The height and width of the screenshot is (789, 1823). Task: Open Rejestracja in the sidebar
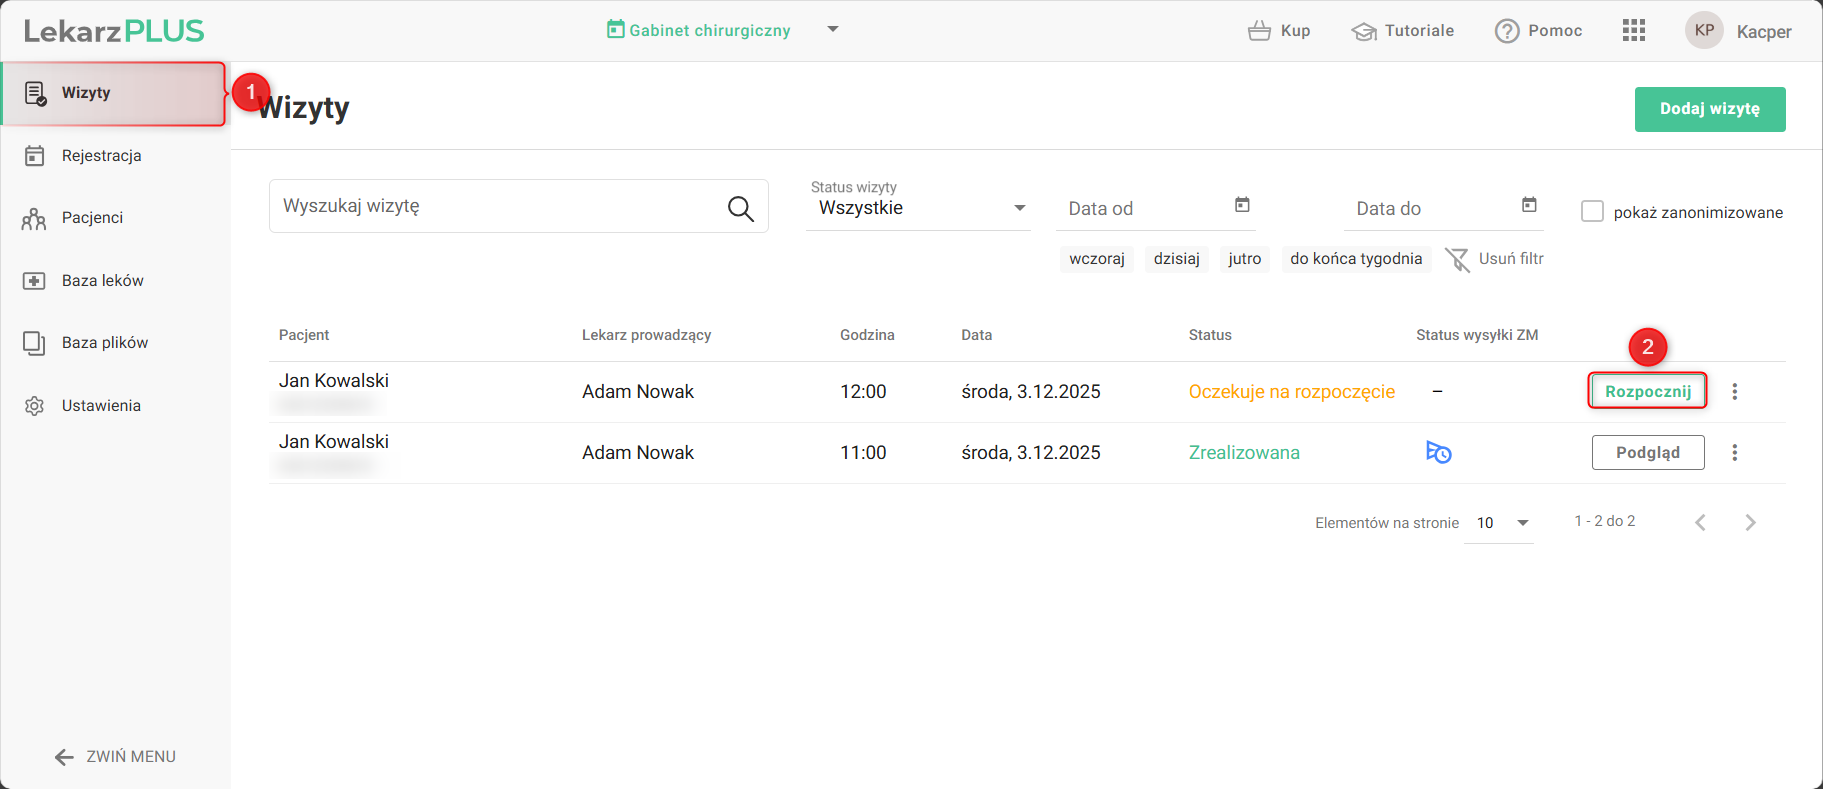pyautogui.click(x=101, y=156)
